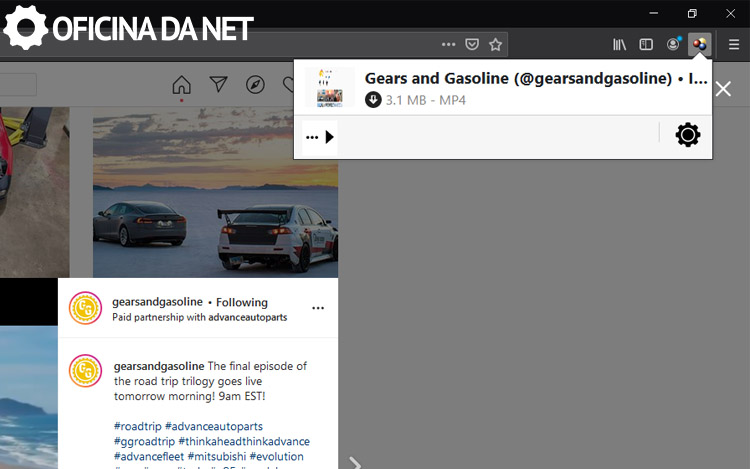Open the Firefox hamburger menu
The image size is (750, 469).
734,44
